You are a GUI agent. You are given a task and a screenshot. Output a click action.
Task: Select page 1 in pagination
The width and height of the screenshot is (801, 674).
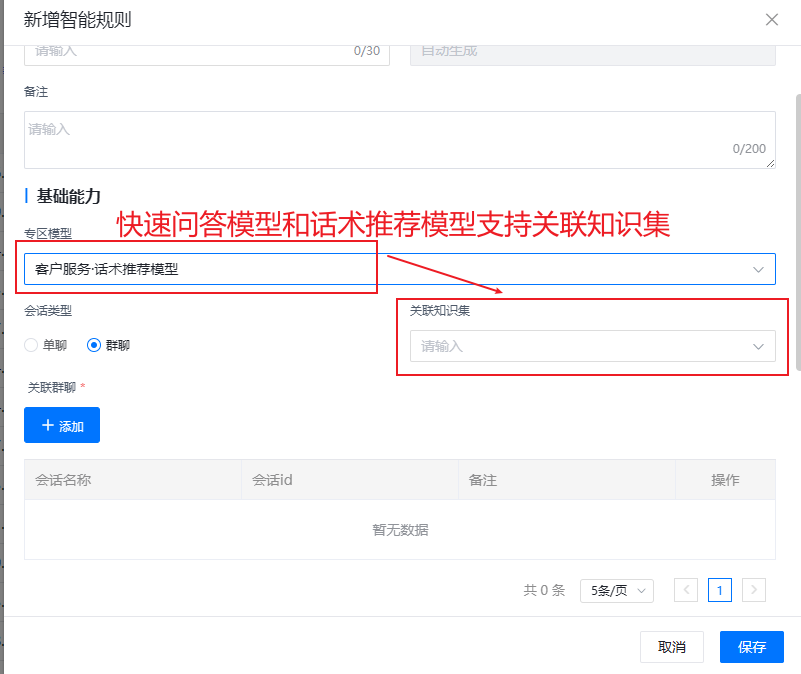pyautogui.click(x=720, y=590)
